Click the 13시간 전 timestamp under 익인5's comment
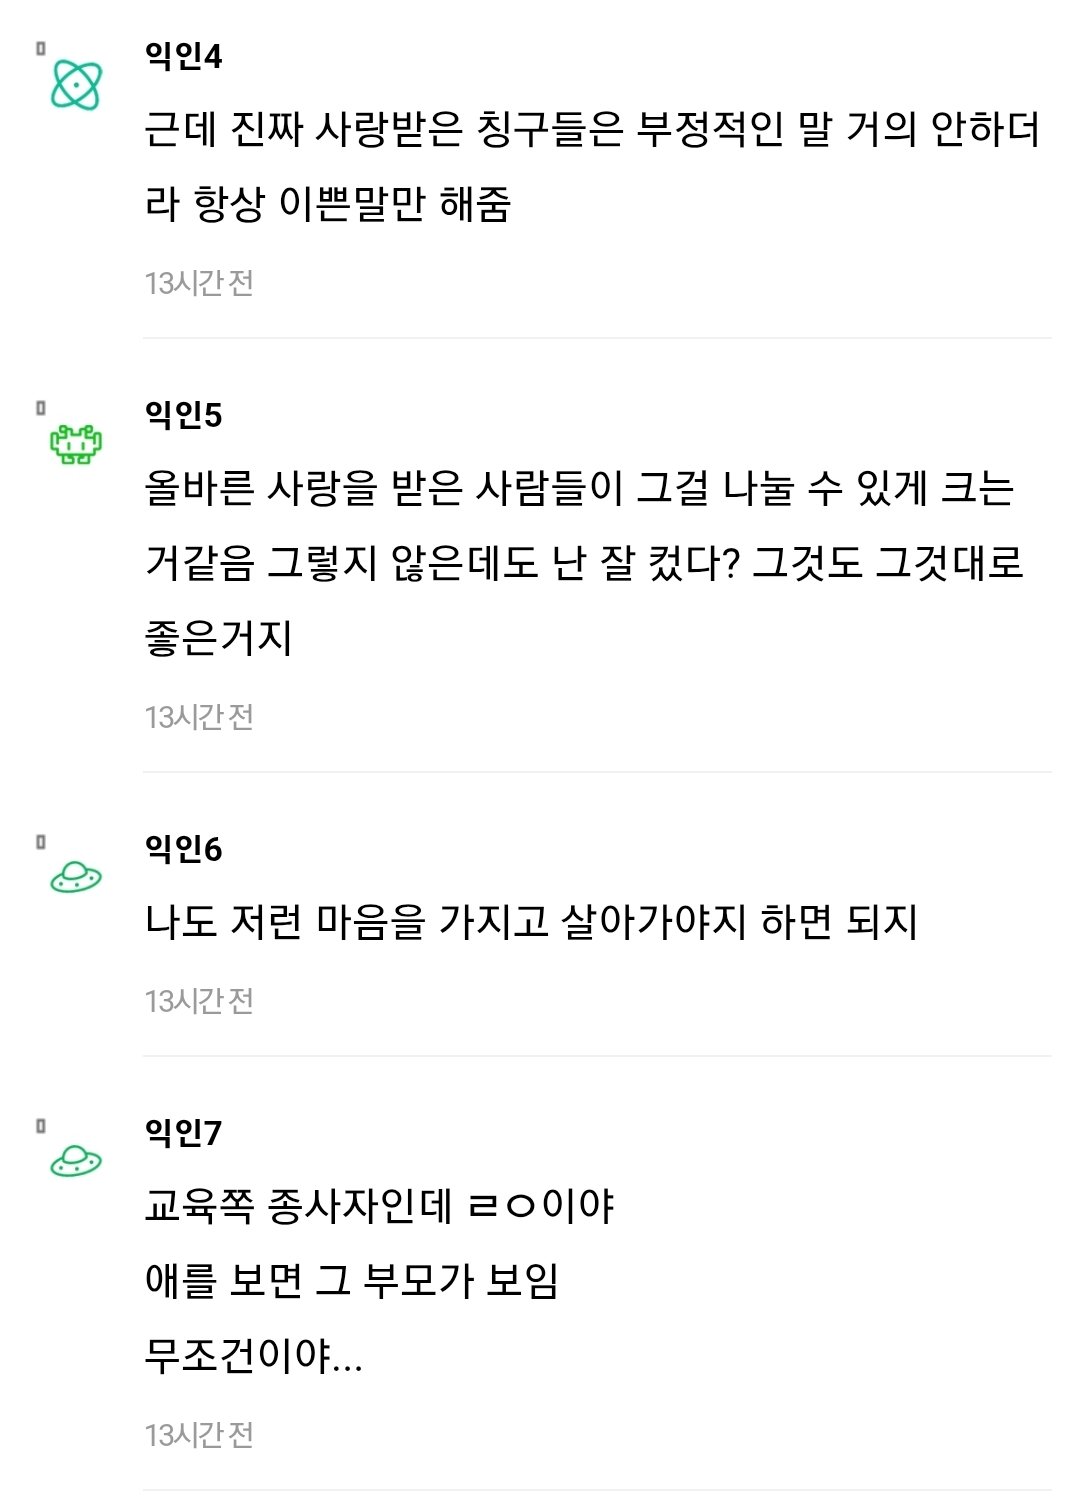This screenshot has width=1080, height=1498. (x=199, y=717)
